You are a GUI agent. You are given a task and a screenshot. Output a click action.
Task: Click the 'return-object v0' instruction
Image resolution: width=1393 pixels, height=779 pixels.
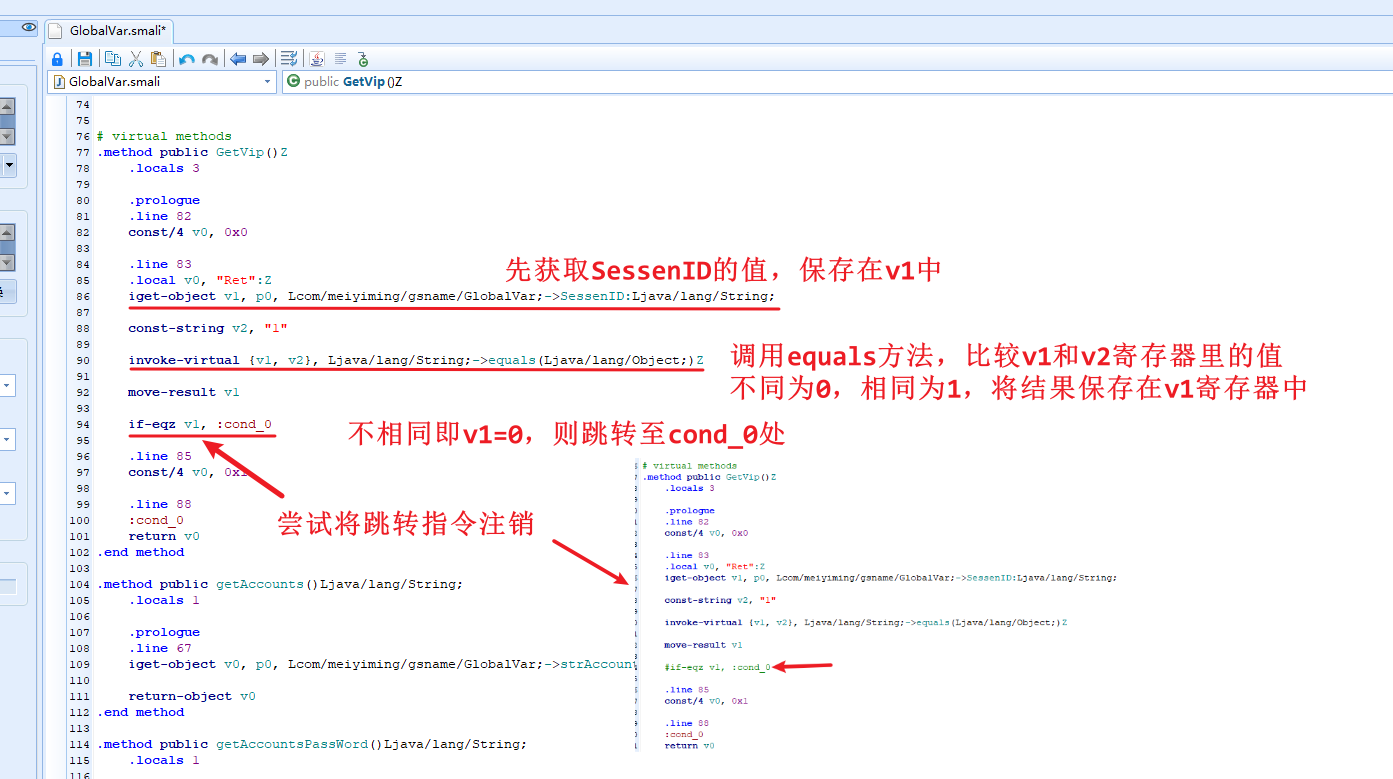192,696
